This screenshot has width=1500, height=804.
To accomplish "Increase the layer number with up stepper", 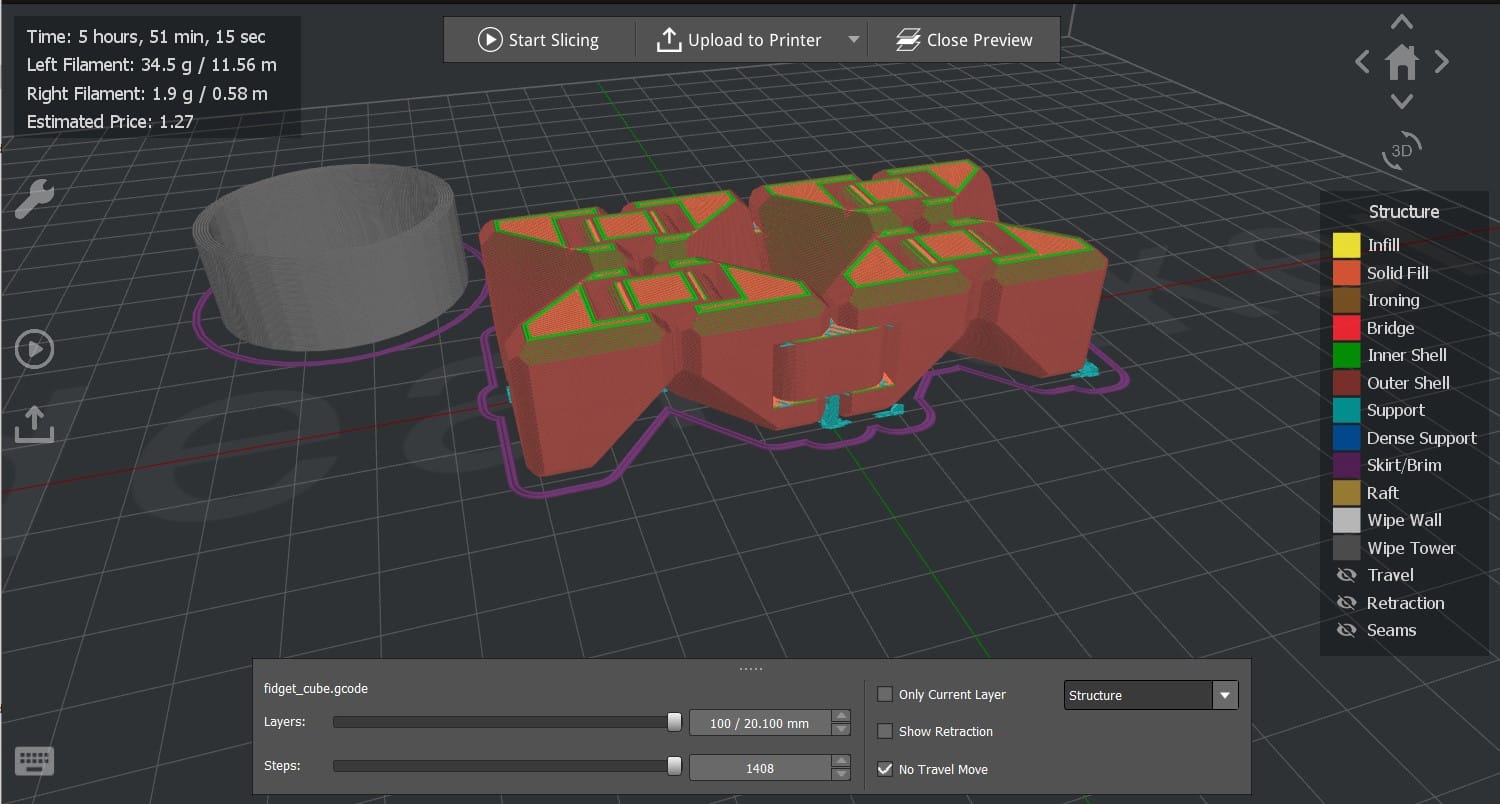I will [x=841, y=716].
